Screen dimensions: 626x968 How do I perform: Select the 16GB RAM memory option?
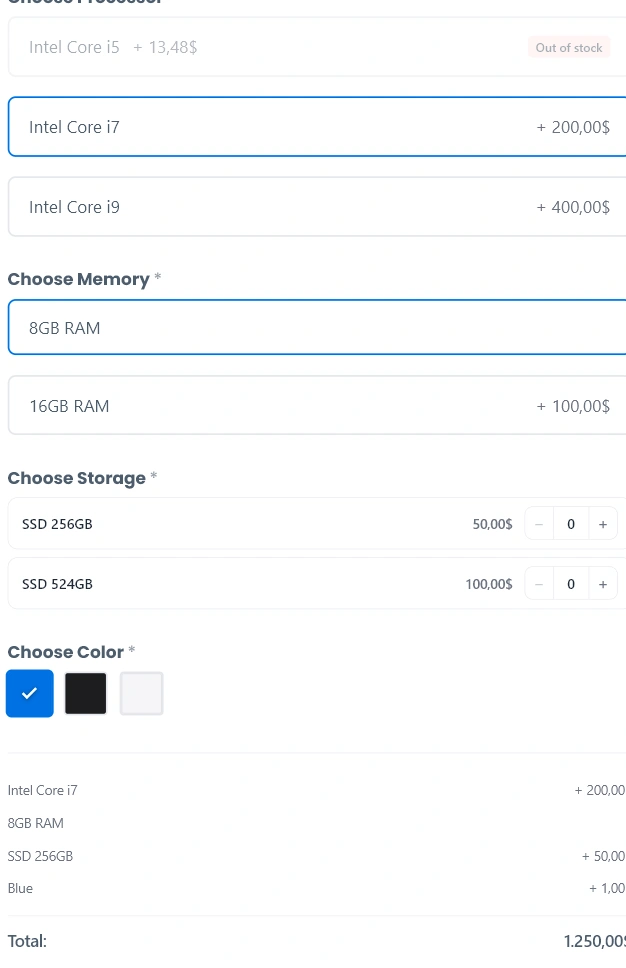point(317,406)
